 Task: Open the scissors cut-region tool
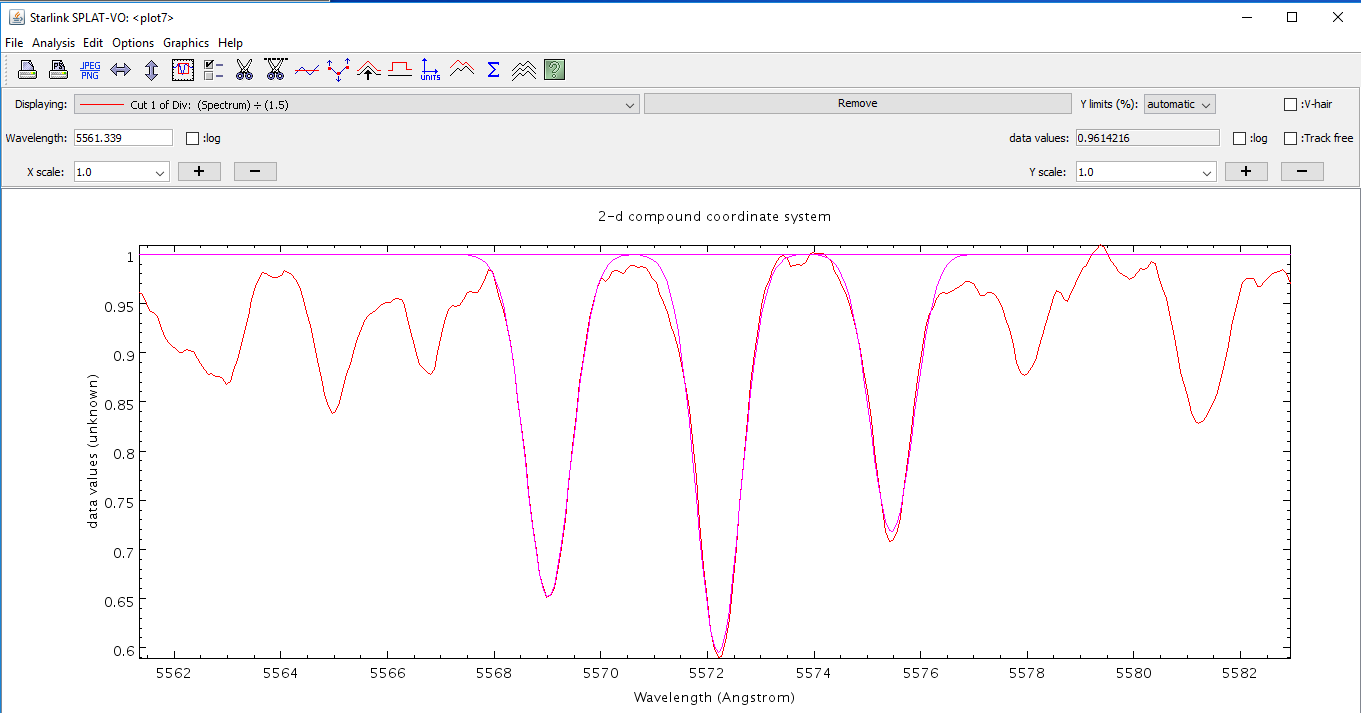coord(244,70)
